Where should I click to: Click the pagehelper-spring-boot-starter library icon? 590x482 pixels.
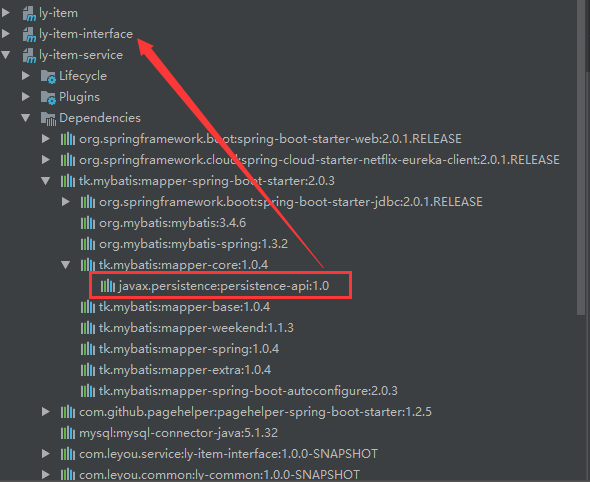coord(68,412)
